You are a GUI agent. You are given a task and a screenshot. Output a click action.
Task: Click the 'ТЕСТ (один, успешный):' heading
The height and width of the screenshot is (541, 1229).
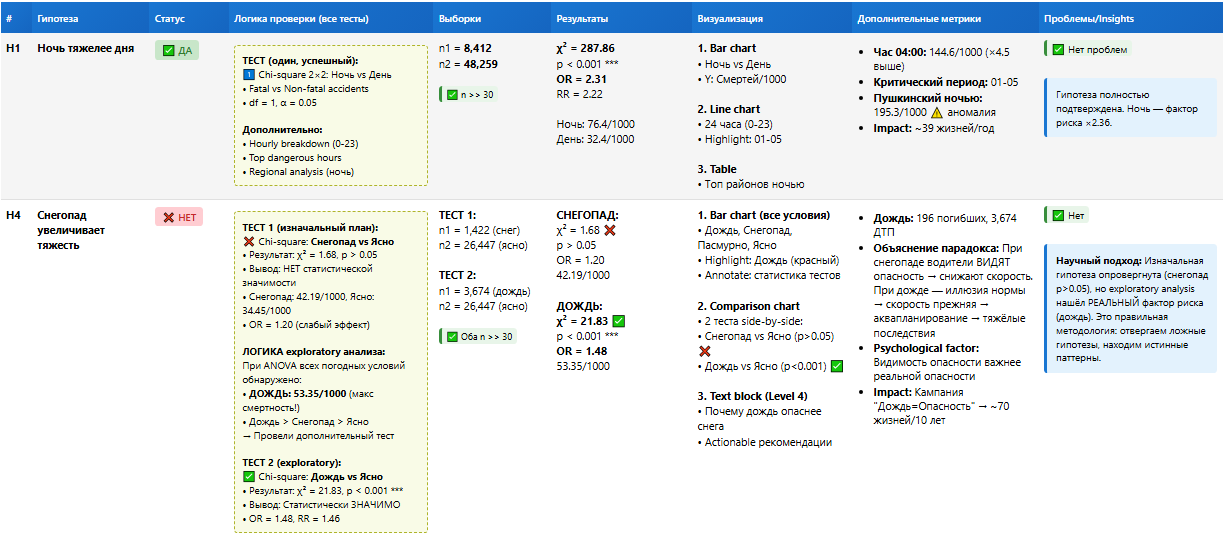(x=300, y=61)
